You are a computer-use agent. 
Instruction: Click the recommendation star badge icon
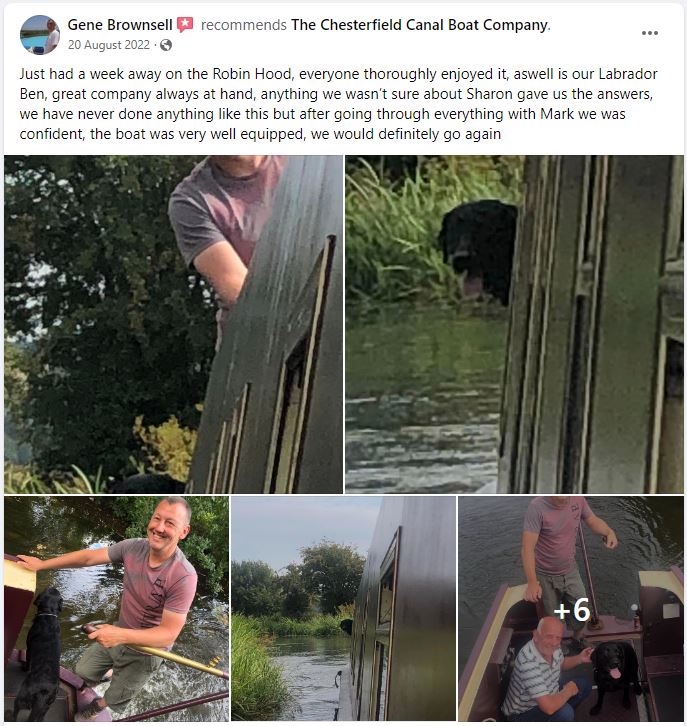pos(185,24)
